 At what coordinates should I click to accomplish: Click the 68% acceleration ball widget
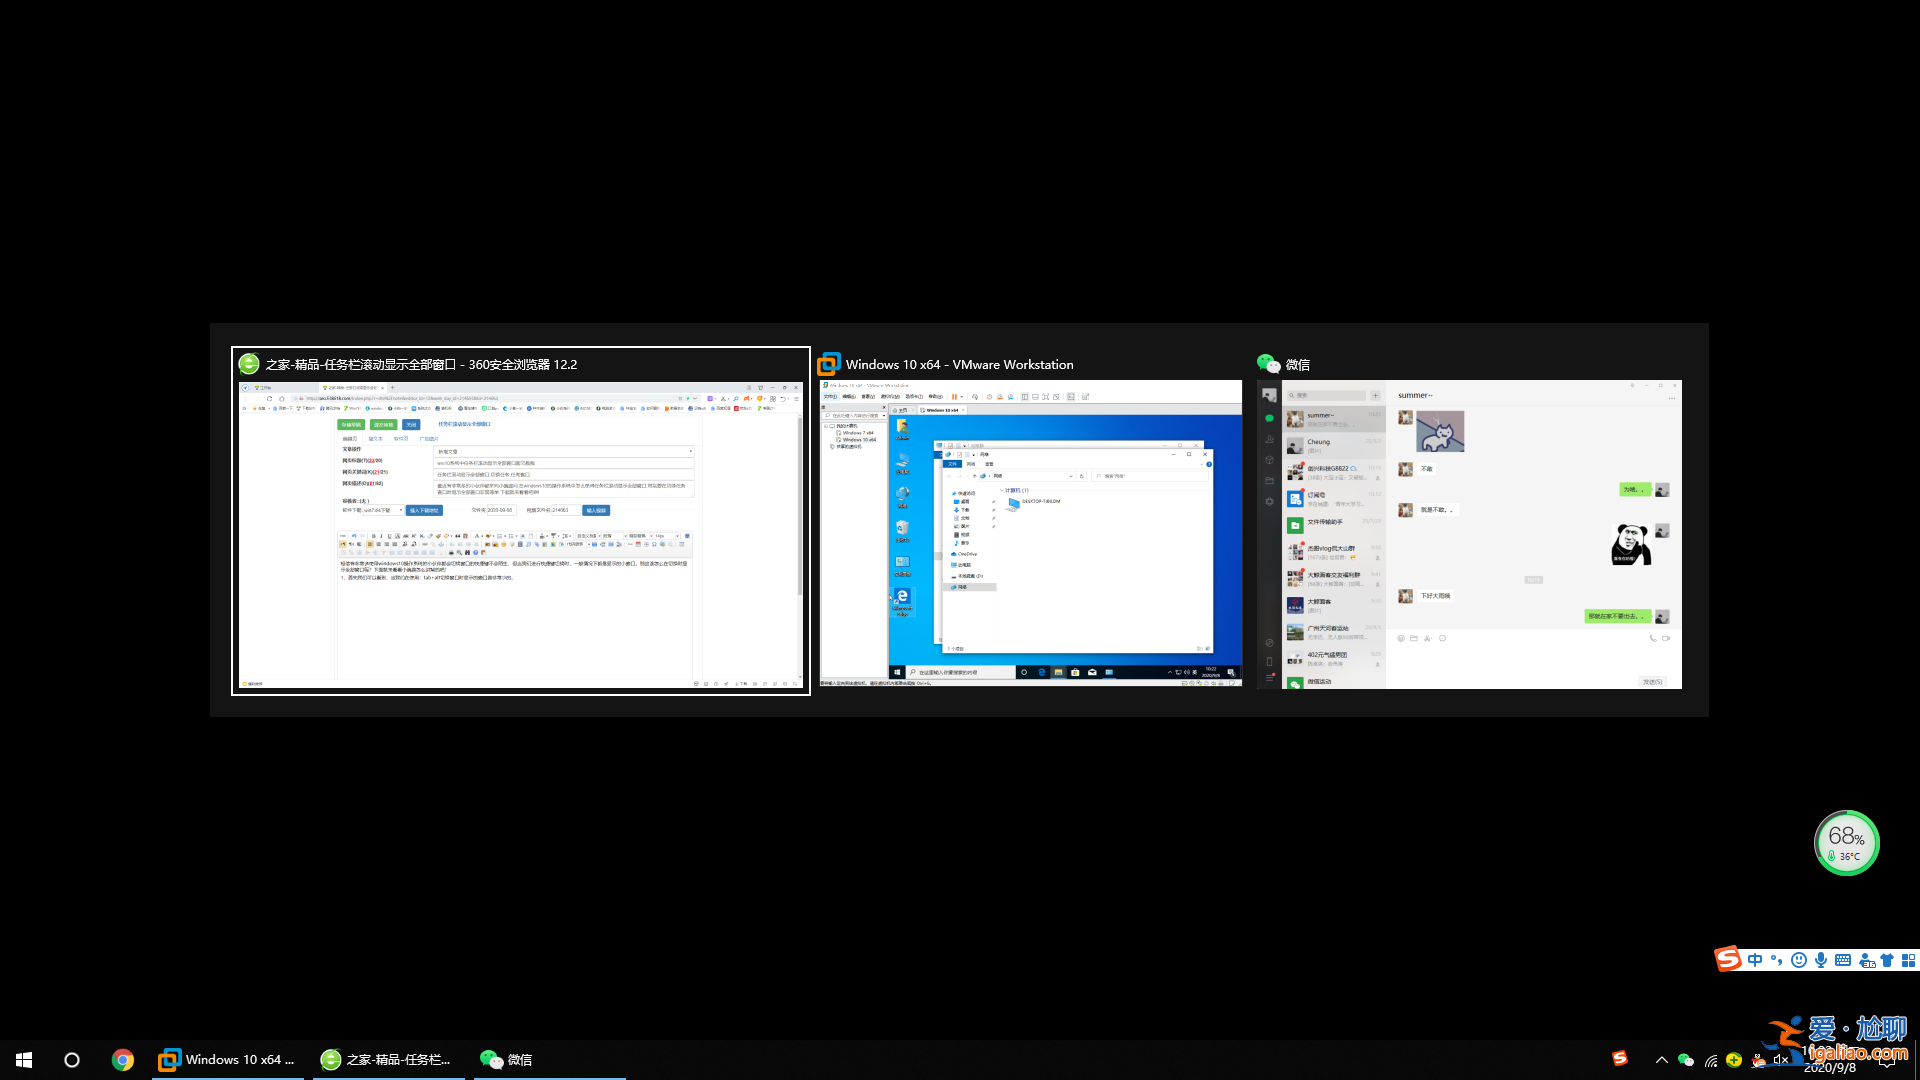(1847, 842)
